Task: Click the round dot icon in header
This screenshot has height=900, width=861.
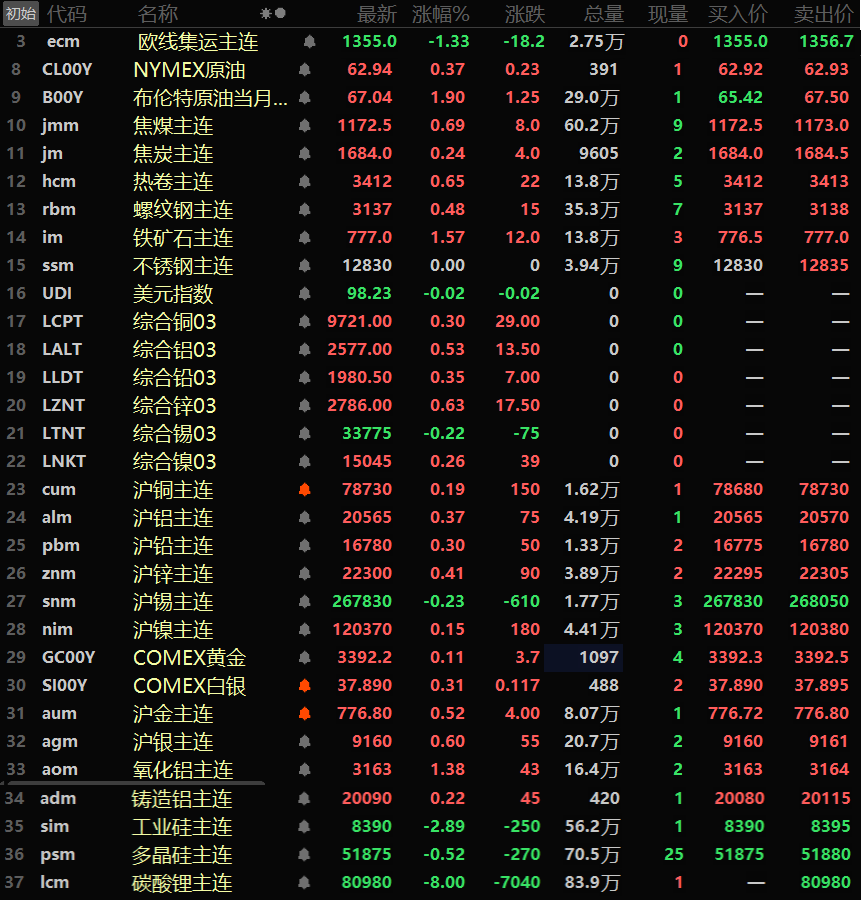Action: (280, 14)
